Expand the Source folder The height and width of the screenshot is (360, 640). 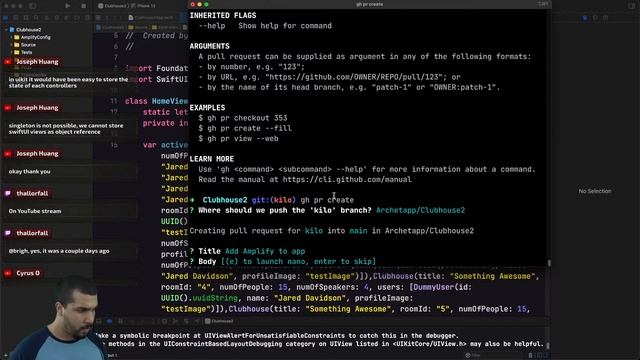point(11,44)
